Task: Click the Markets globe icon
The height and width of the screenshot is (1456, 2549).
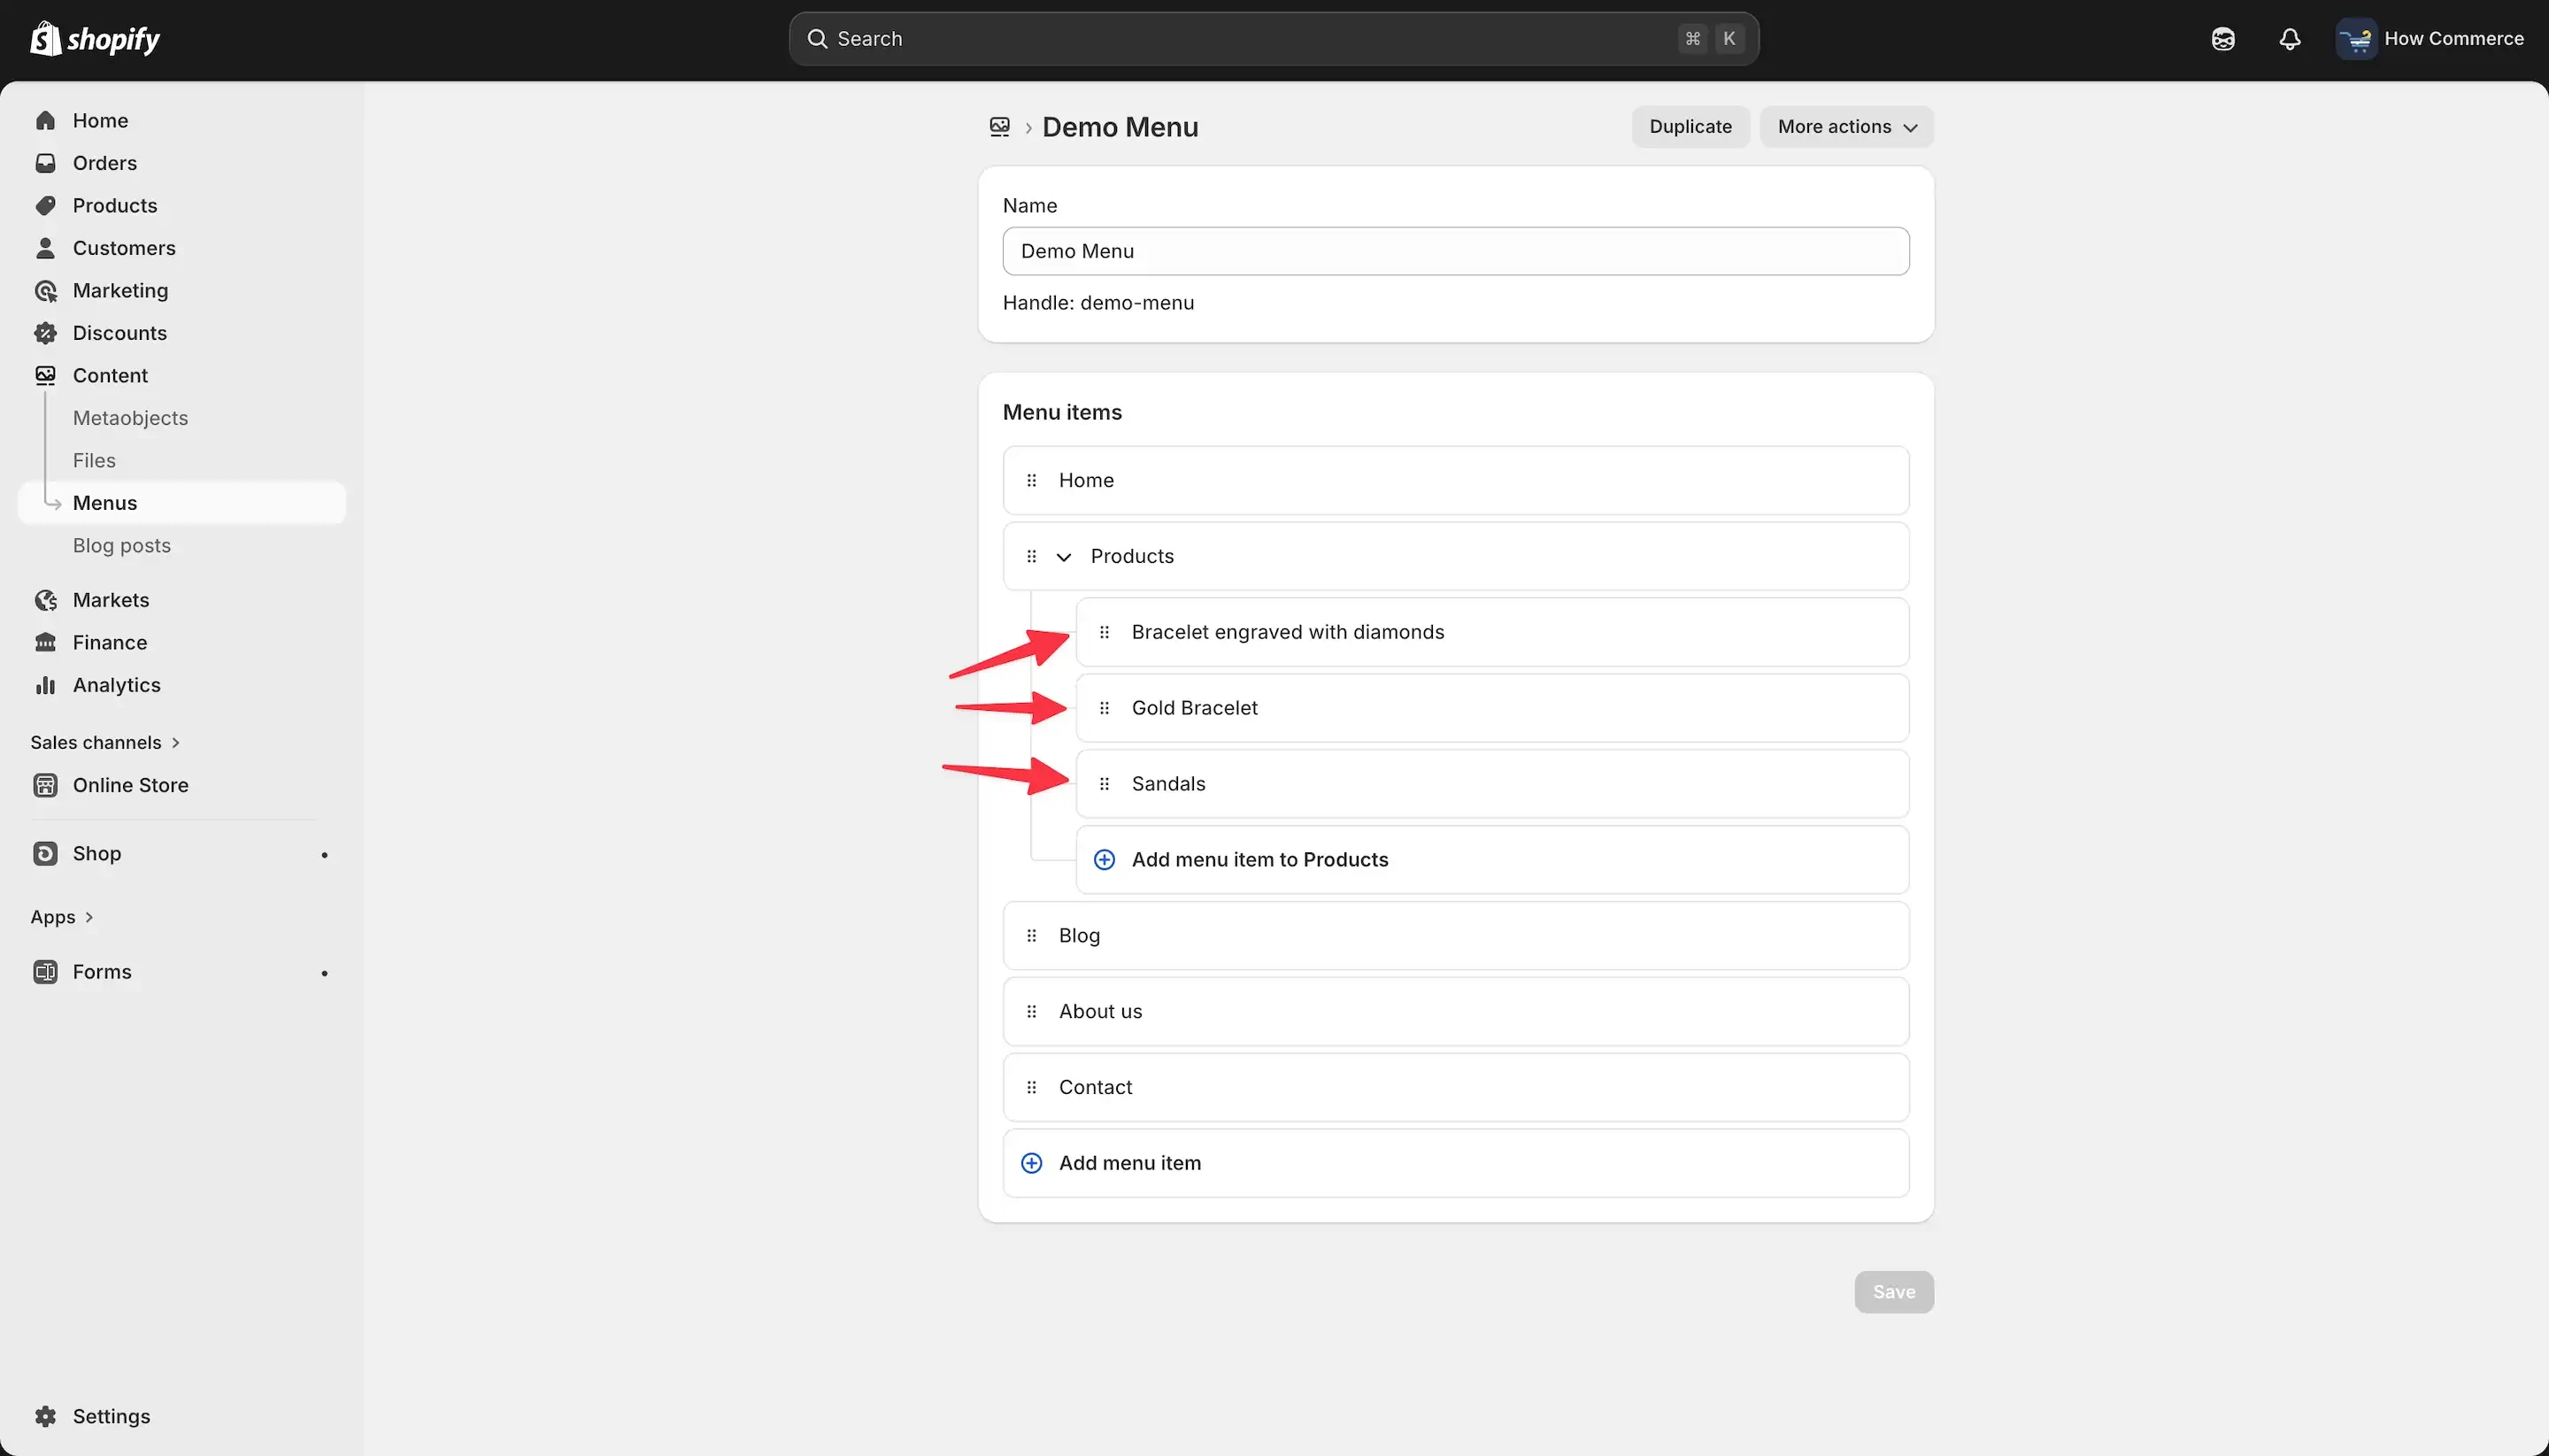Action: point(45,600)
